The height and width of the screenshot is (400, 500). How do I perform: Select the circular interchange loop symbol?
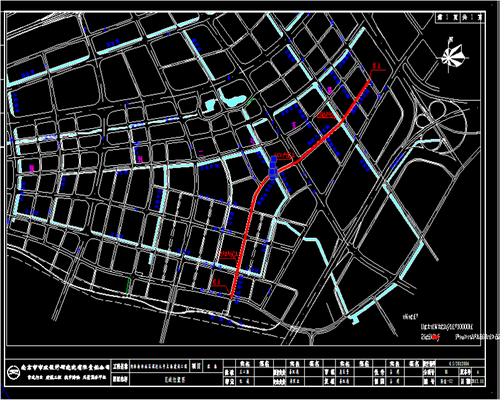(436, 108)
